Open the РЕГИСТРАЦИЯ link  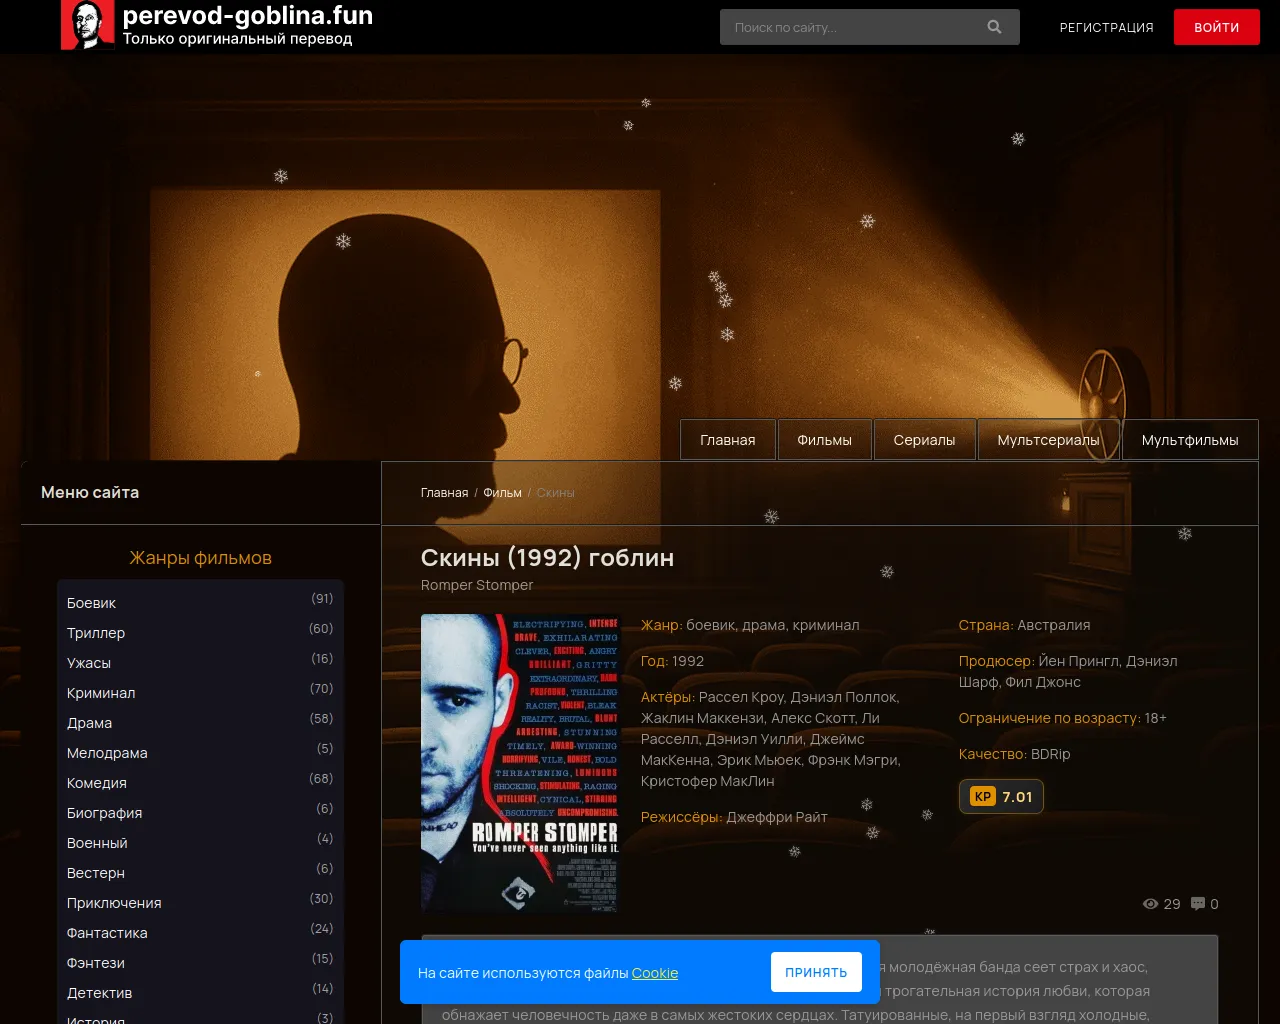click(1106, 28)
